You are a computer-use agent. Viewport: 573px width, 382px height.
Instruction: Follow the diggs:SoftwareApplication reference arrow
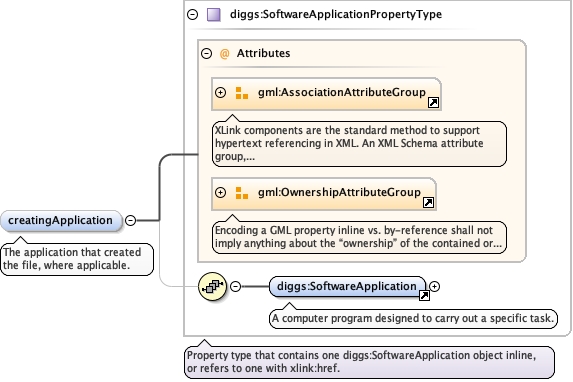tap(424, 295)
